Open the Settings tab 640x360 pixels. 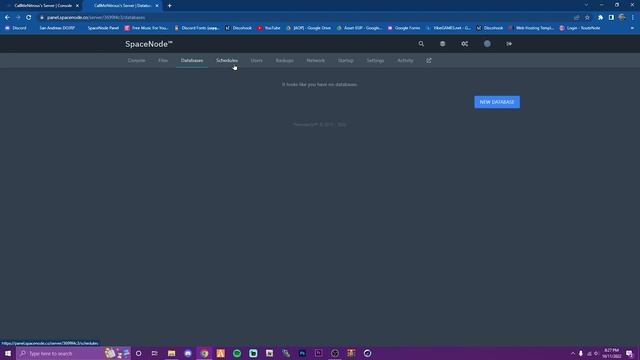[375, 60]
